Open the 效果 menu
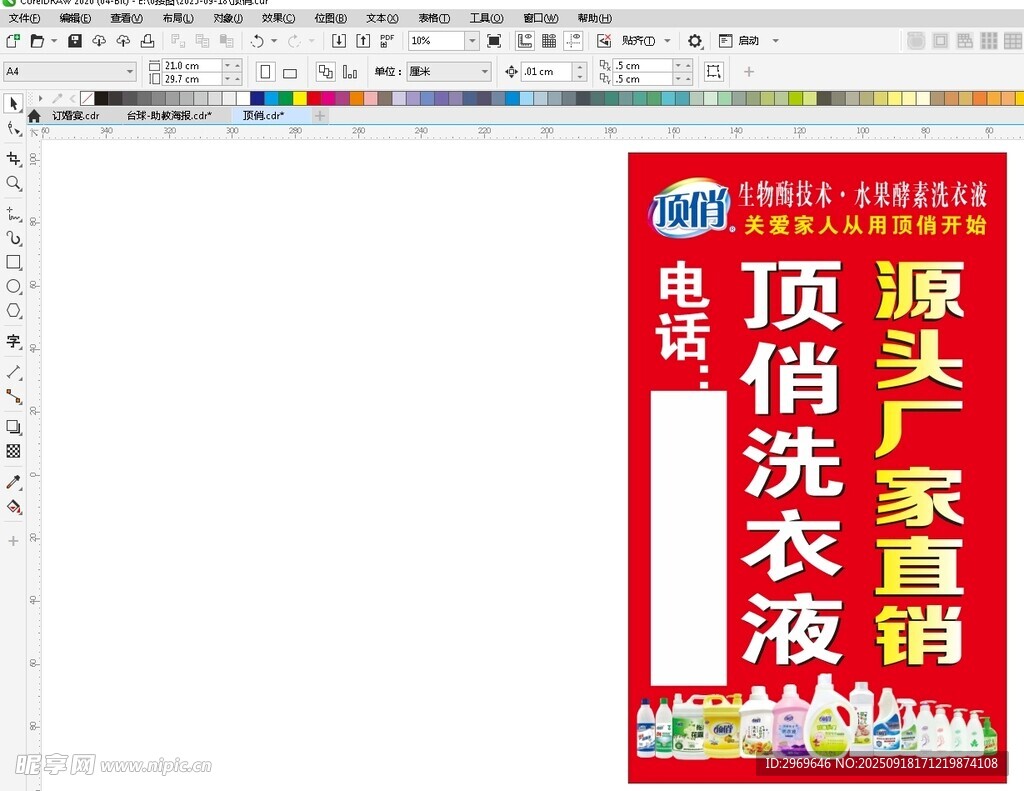This screenshot has width=1024, height=791. (278, 18)
